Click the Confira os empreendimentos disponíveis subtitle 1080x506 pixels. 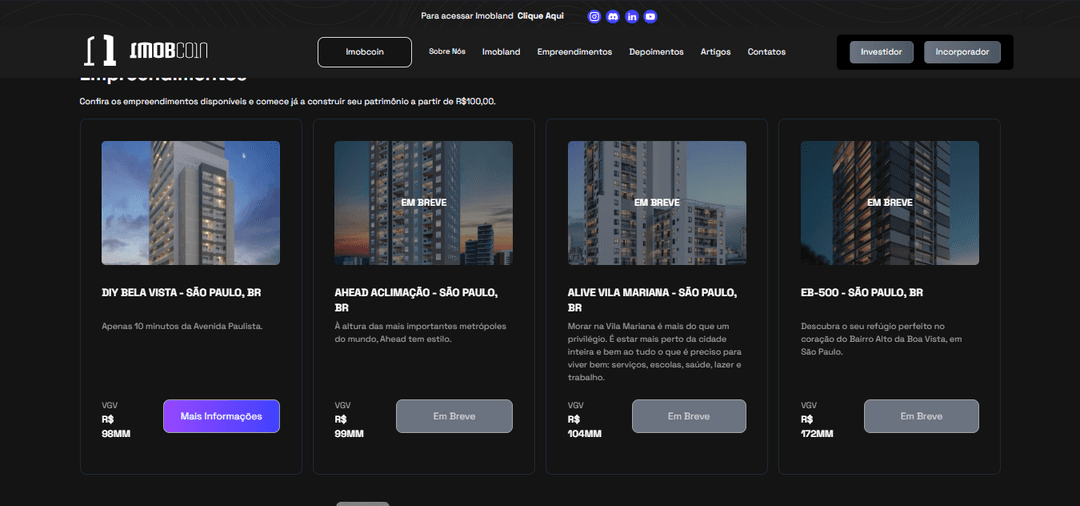tap(287, 102)
